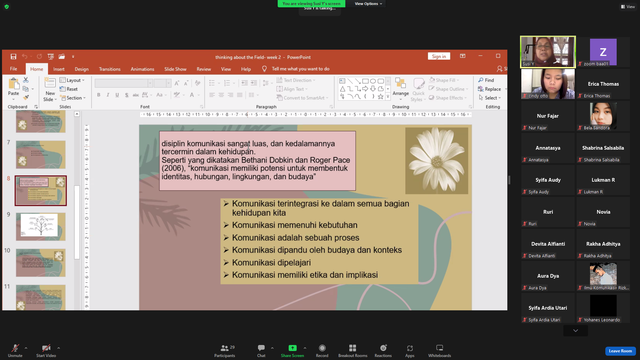Open Shape Effects dropdown

[x=447, y=98]
